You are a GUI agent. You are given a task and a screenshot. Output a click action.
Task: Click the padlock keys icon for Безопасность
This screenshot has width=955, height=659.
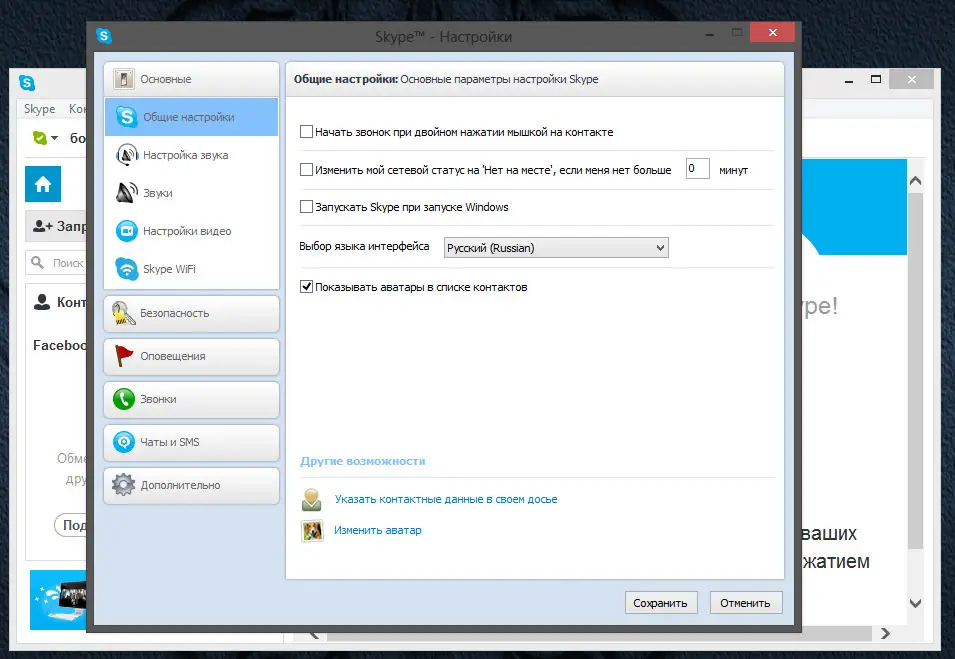[124, 313]
